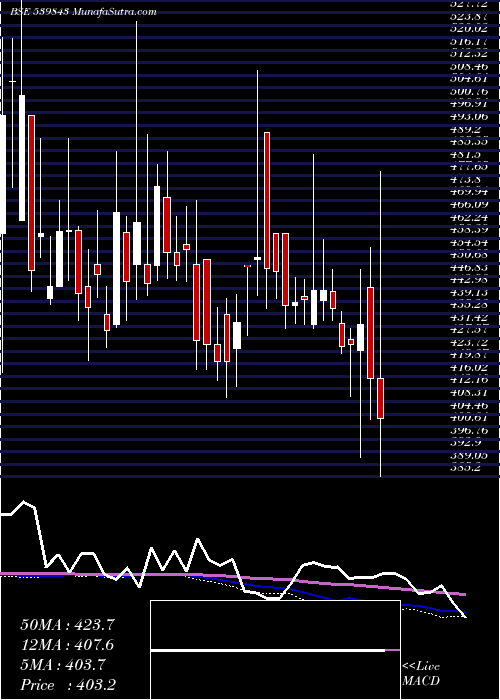
Task: Click the 489.2 price axis label
Action: pos(464,129)
